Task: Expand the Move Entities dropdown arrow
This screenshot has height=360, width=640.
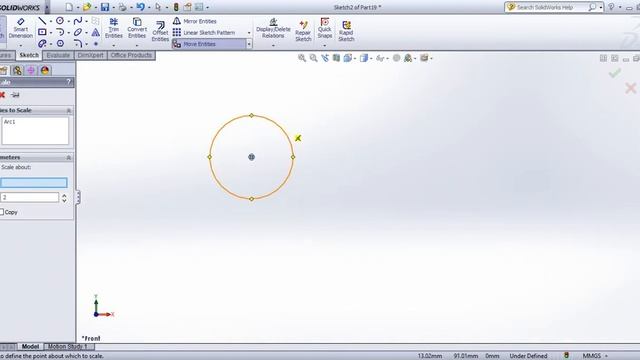Action: tap(249, 44)
